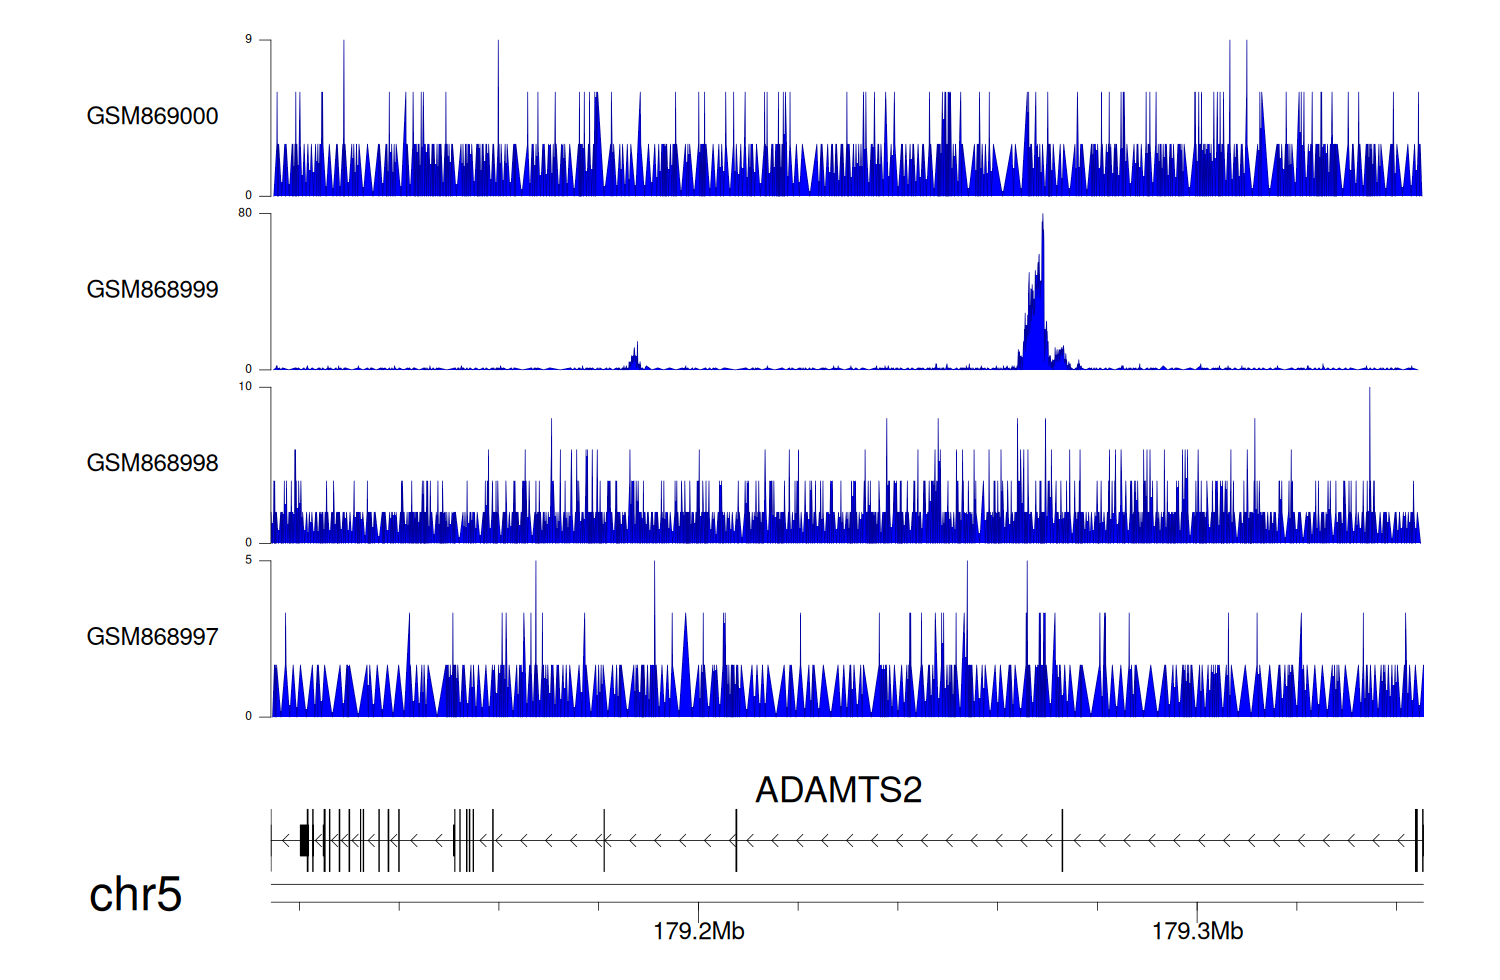Click the axis tick mark above 179.2Mb

[698, 907]
